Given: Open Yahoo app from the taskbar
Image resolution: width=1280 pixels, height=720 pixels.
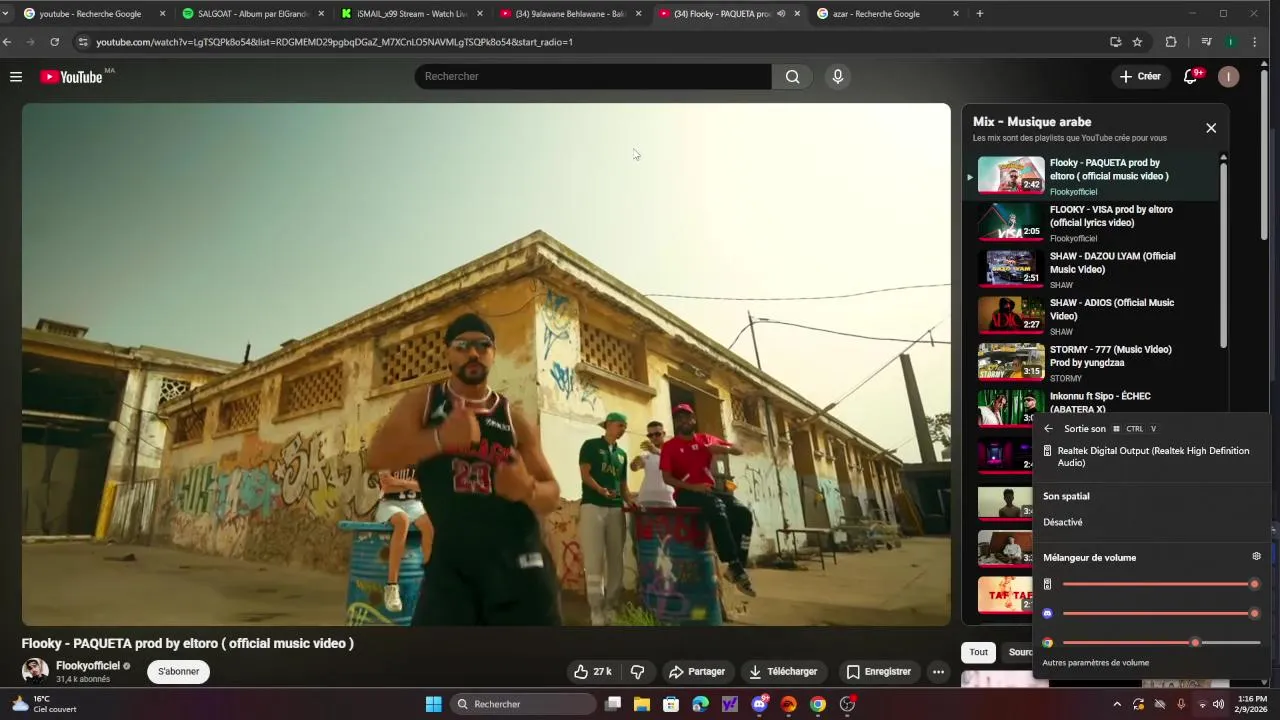Looking at the screenshot, I should pos(730,704).
